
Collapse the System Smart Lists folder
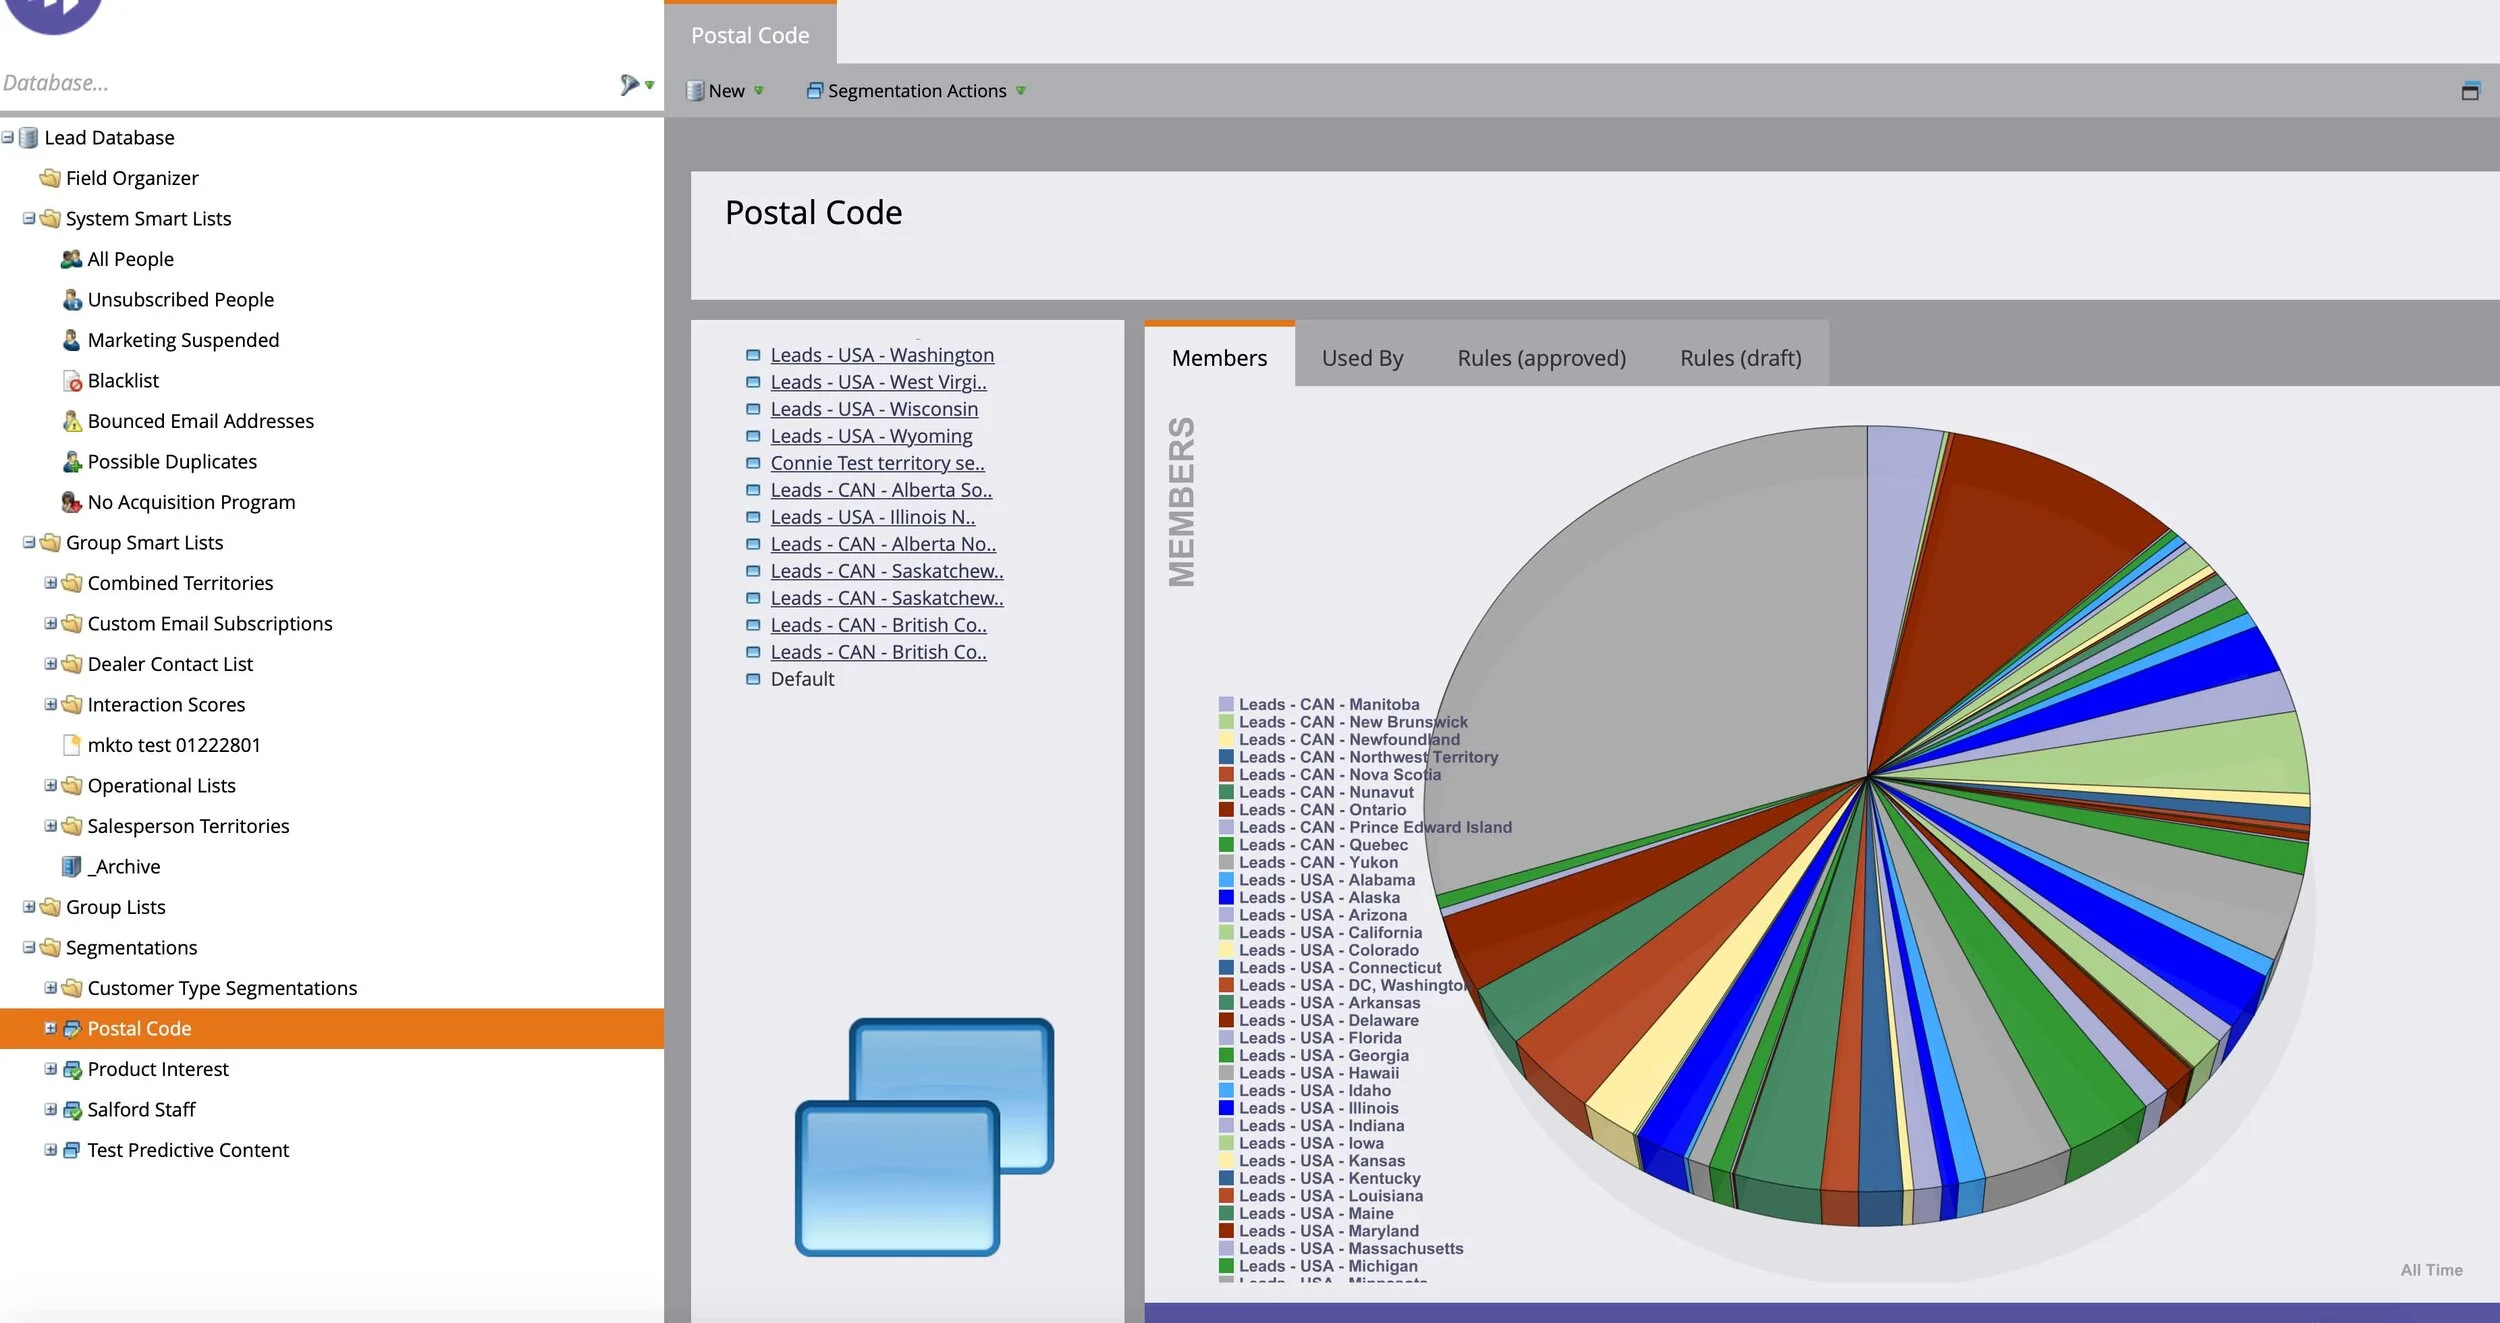(x=29, y=218)
